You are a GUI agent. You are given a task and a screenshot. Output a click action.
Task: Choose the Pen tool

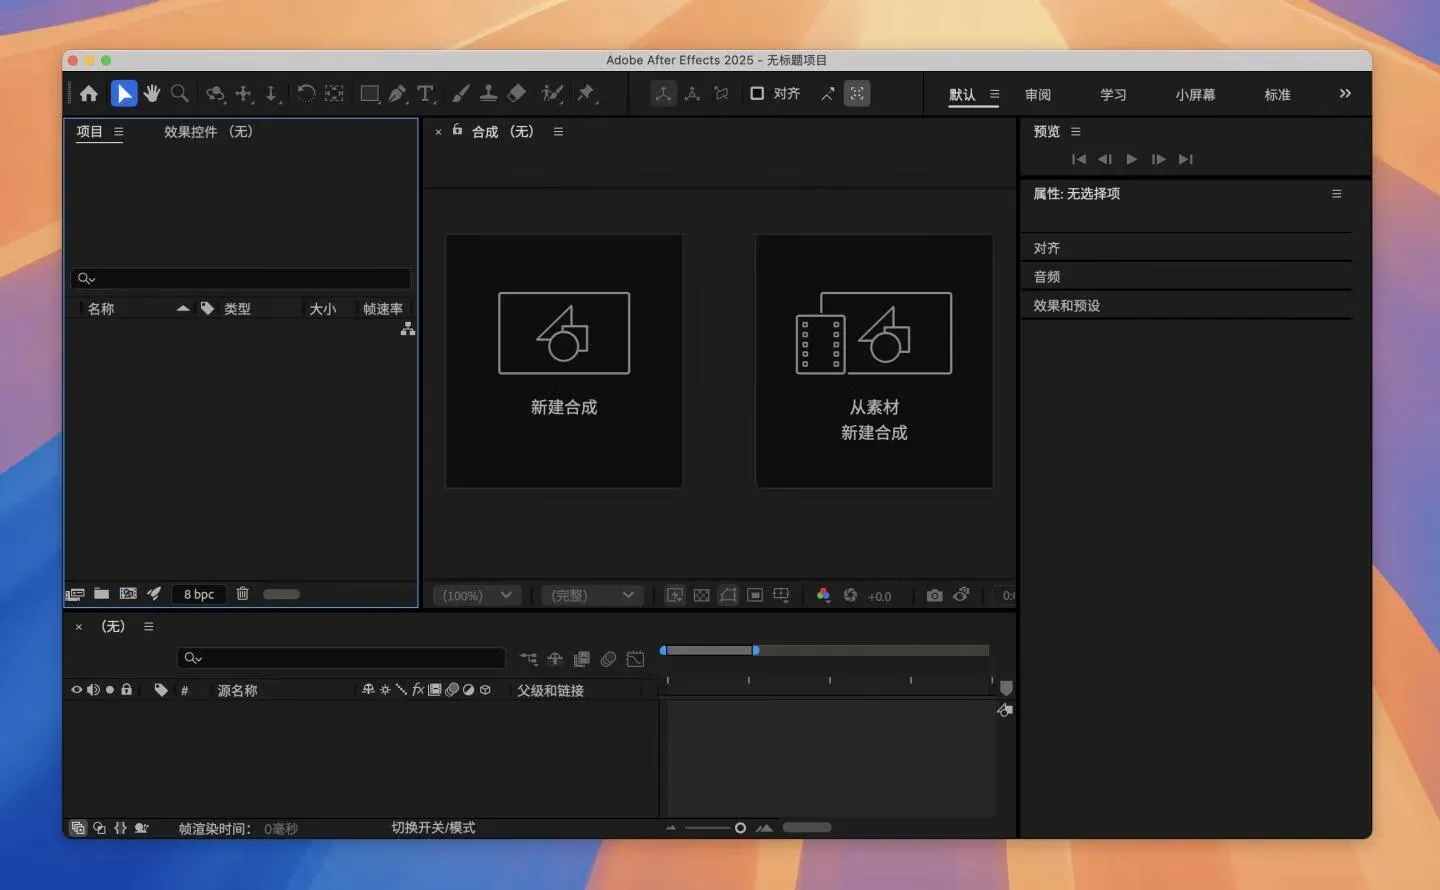tap(398, 94)
